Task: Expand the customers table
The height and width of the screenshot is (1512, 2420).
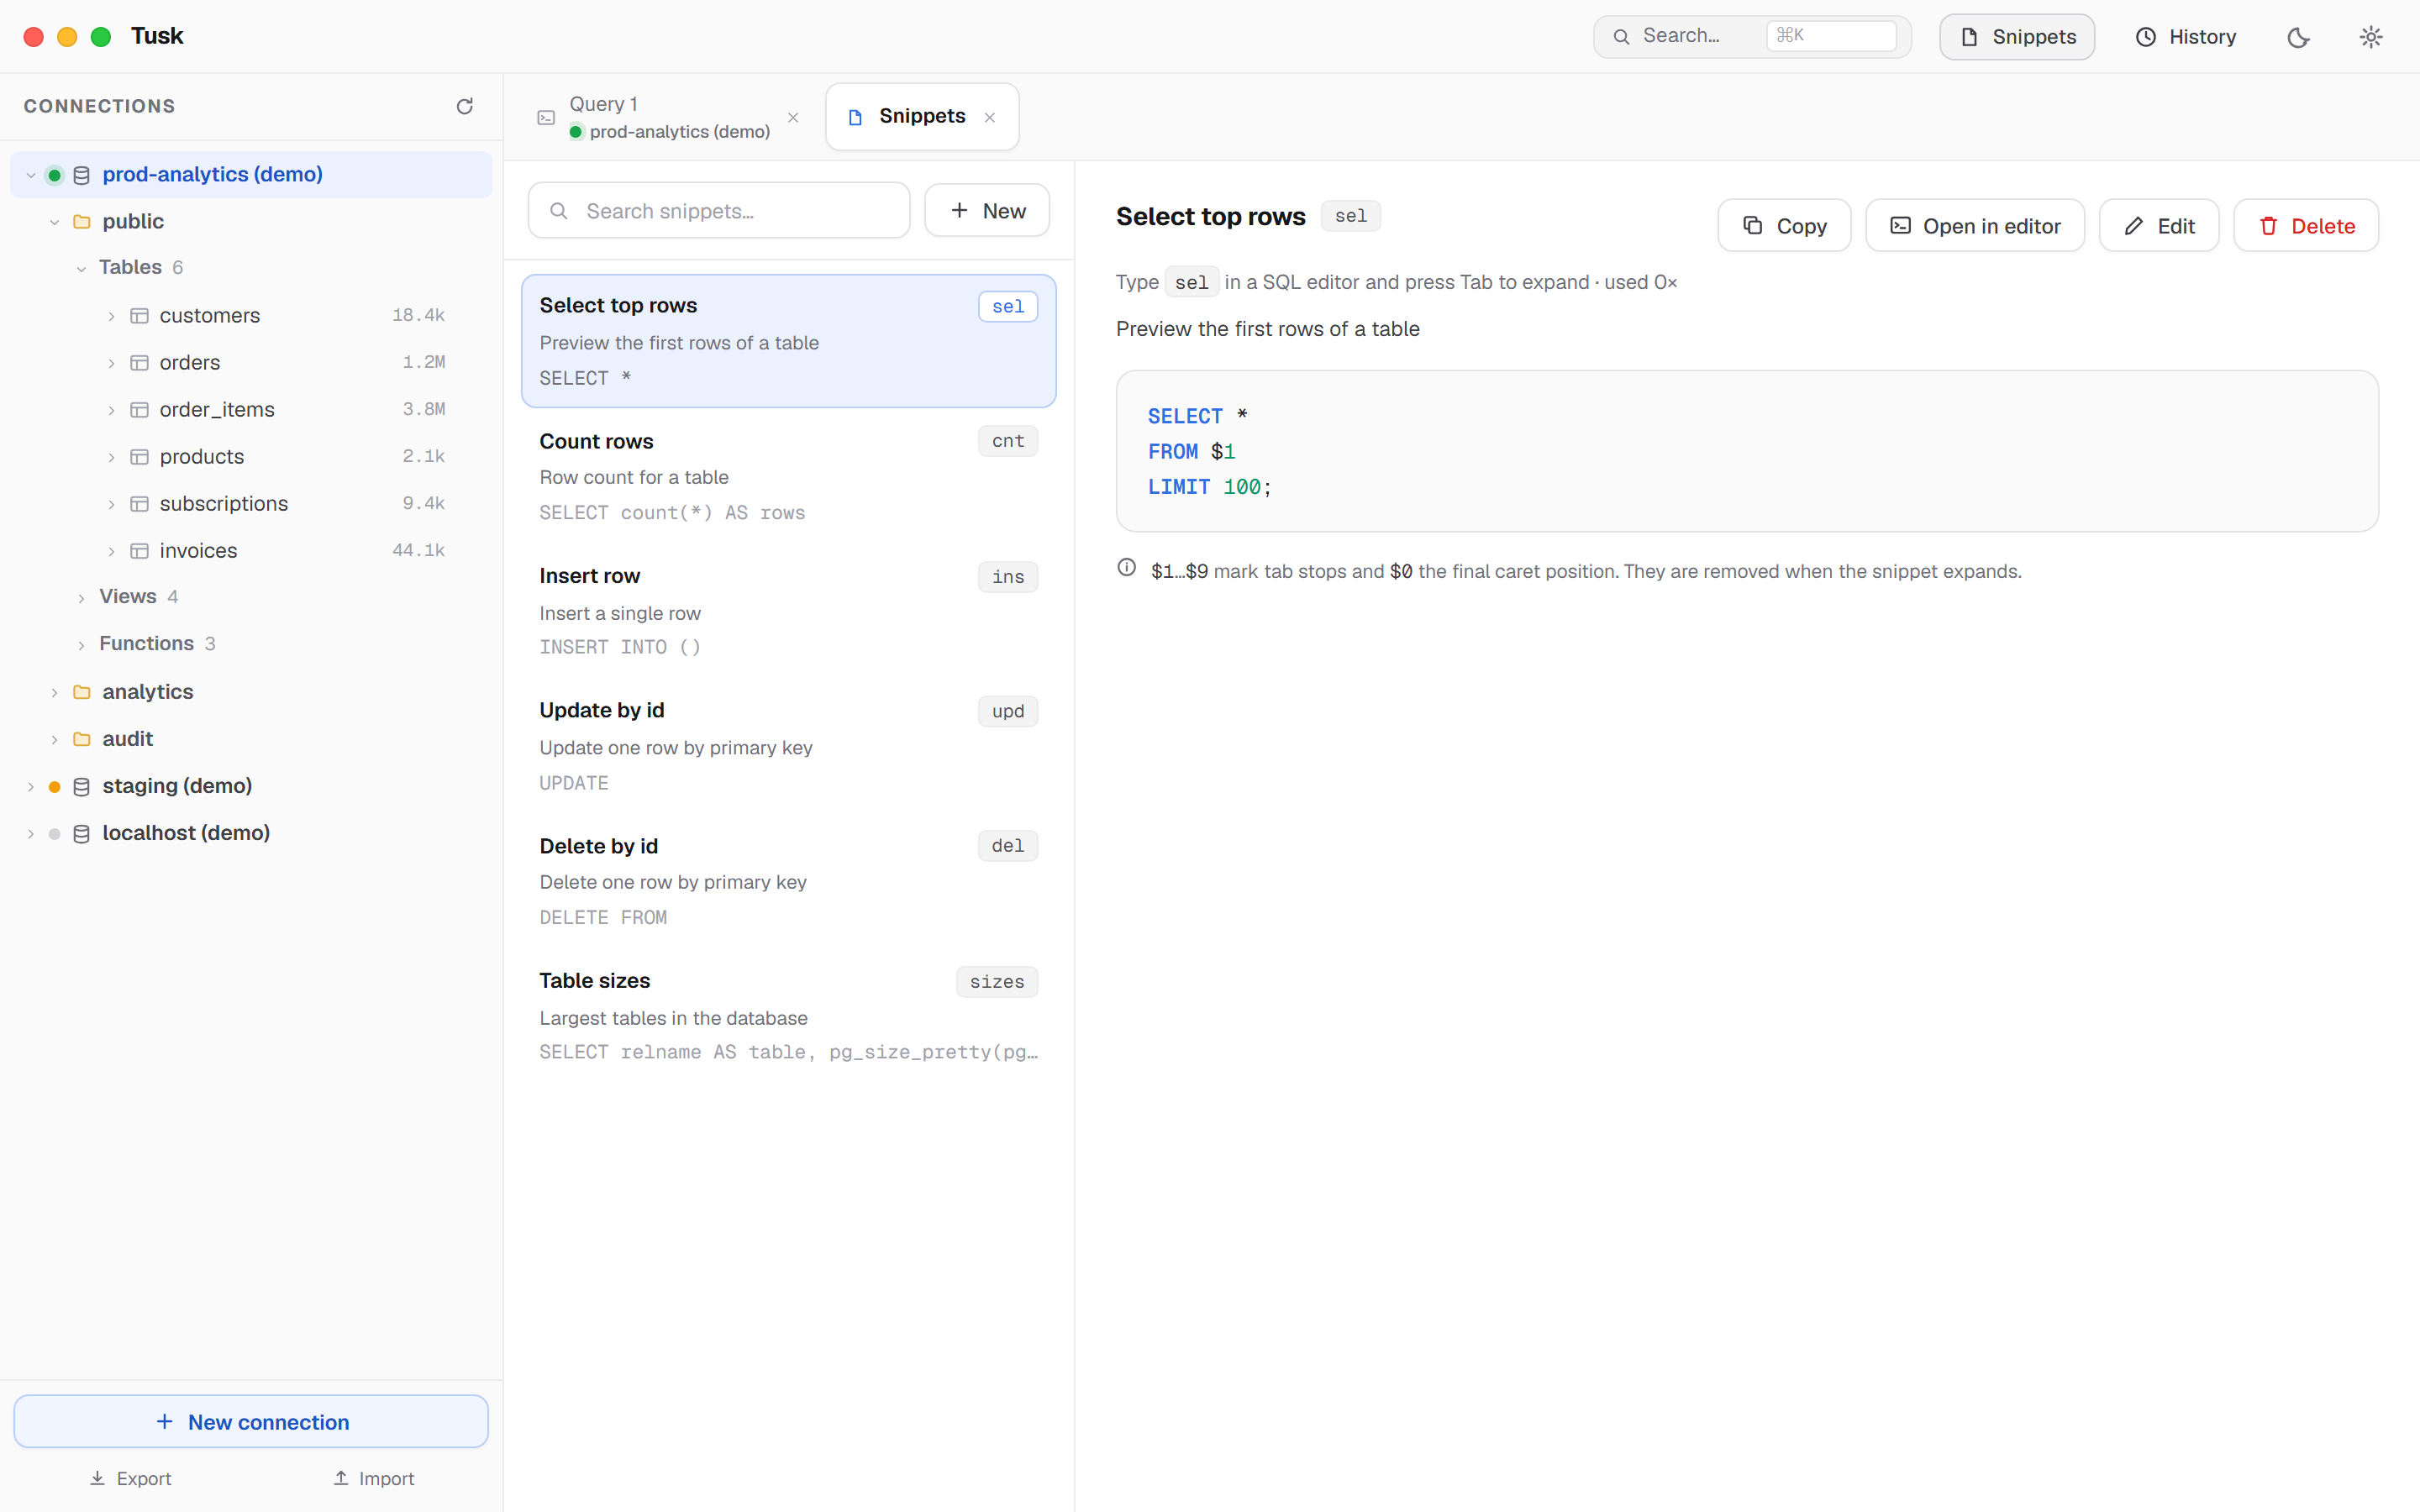Action: click(111, 316)
